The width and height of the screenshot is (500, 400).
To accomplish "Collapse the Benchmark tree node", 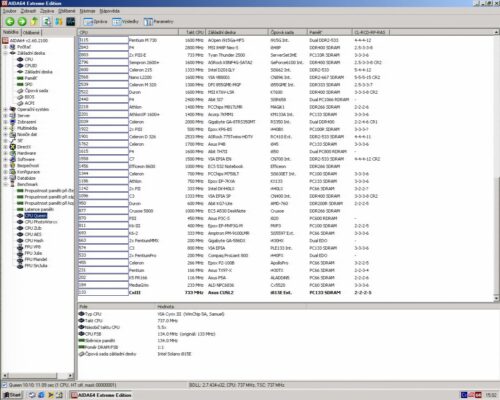I will [5, 184].
